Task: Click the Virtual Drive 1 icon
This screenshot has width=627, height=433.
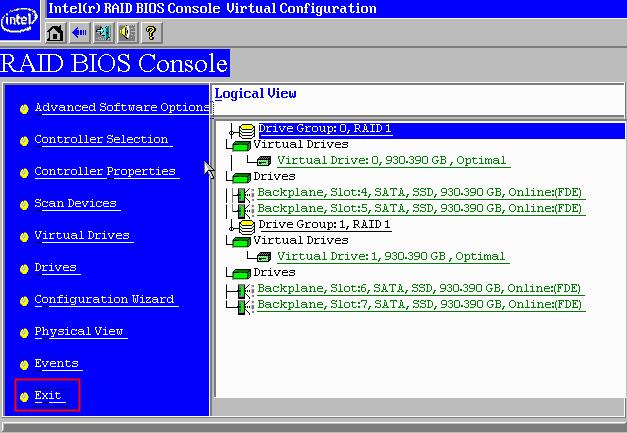Action: click(x=264, y=257)
